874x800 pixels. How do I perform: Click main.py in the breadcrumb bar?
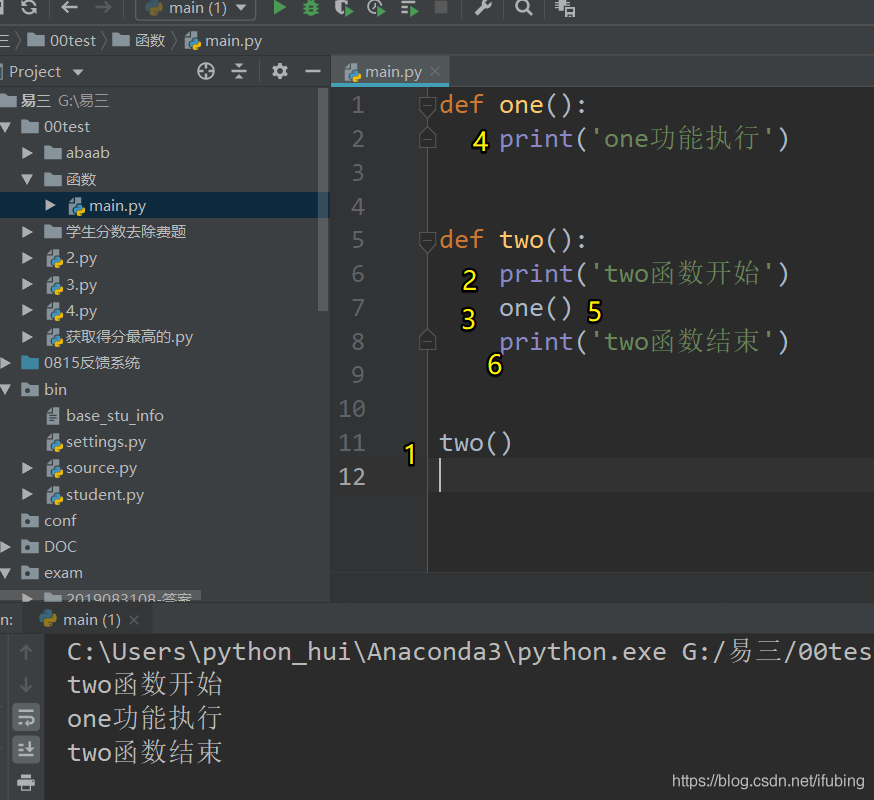pyautogui.click(x=223, y=41)
